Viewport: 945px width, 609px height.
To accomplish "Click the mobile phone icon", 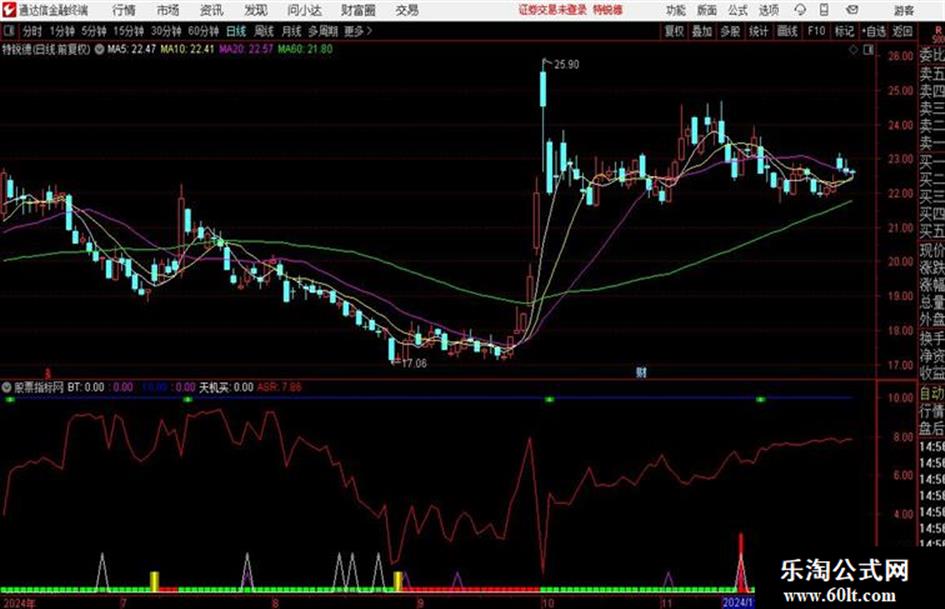I will [824, 10].
